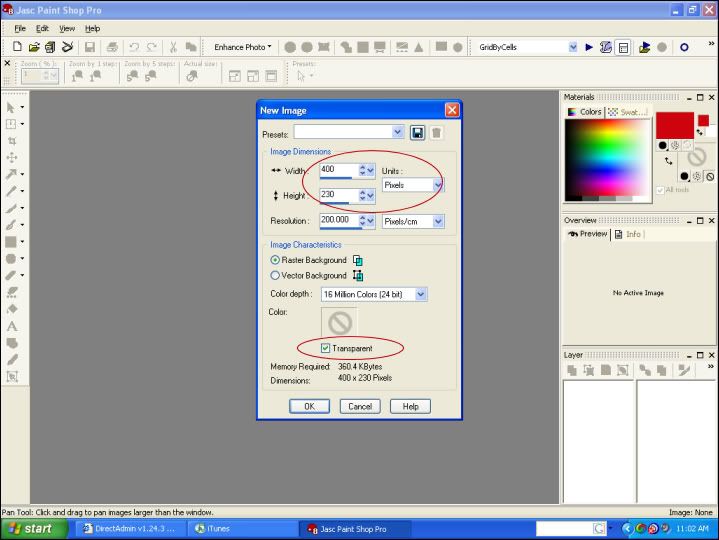The width and height of the screenshot is (719, 540).
Task: Select the Flood Fill tool
Action: (x=11, y=309)
